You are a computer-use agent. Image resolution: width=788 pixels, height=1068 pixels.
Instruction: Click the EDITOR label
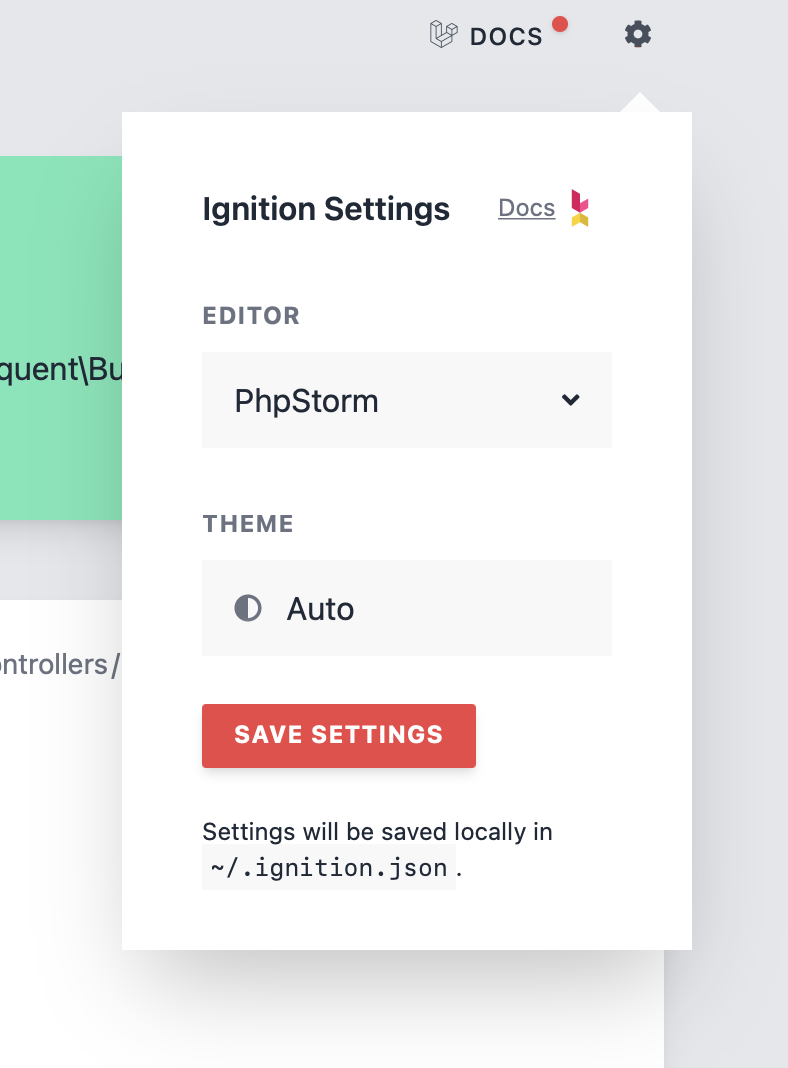pos(251,315)
